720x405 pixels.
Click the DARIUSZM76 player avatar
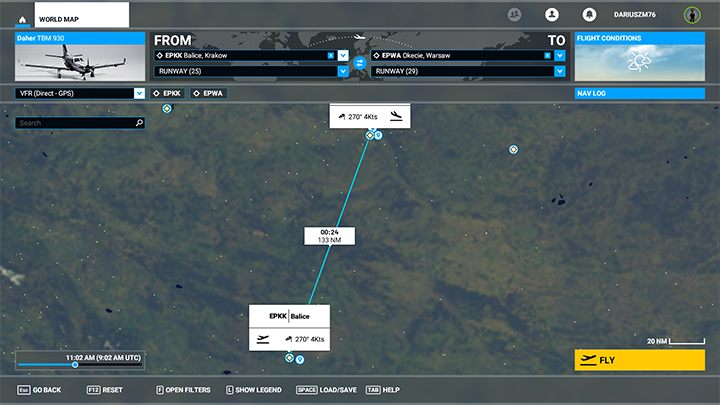(691, 15)
